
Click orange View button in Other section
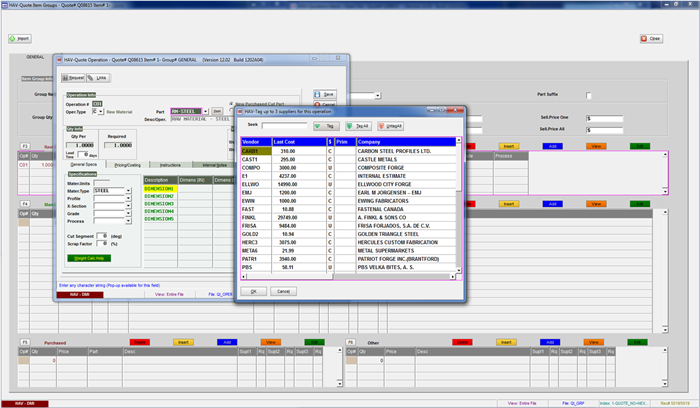pos(594,342)
